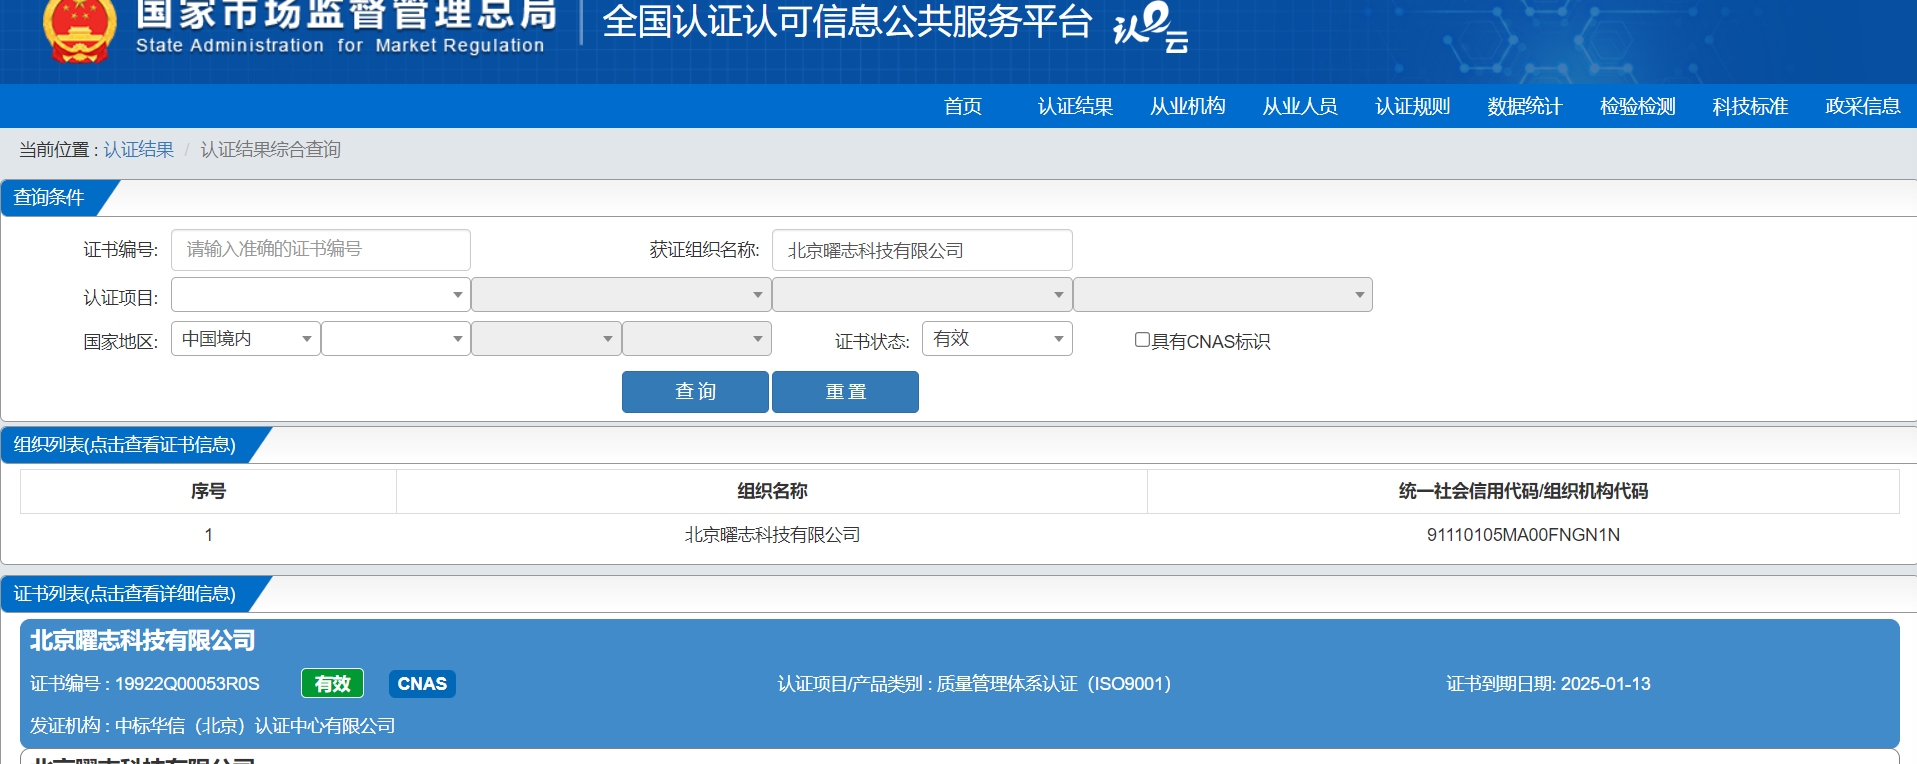1917x764 pixels.
Task: Open the 认证规则 menu item
Action: click(1413, 106)
